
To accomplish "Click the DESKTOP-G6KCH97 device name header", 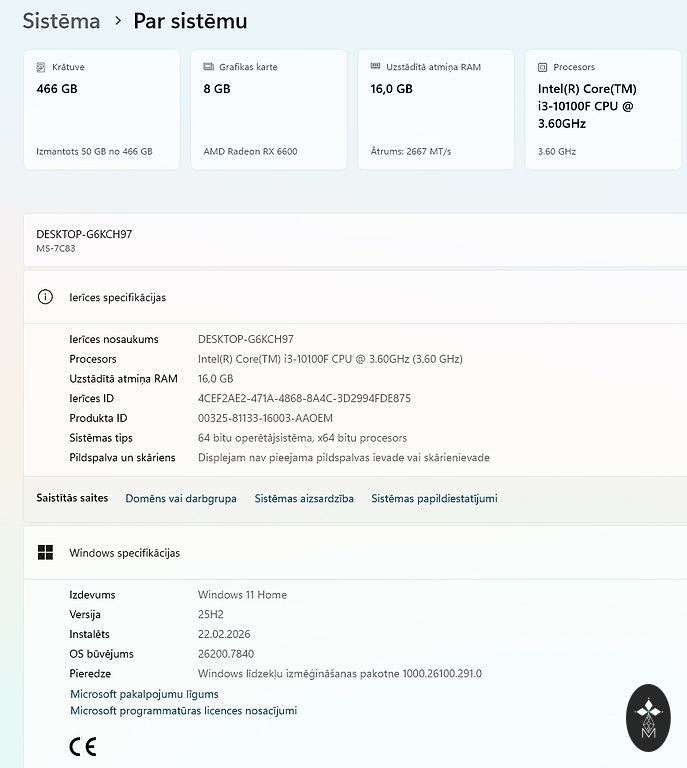I will (84, 234).
